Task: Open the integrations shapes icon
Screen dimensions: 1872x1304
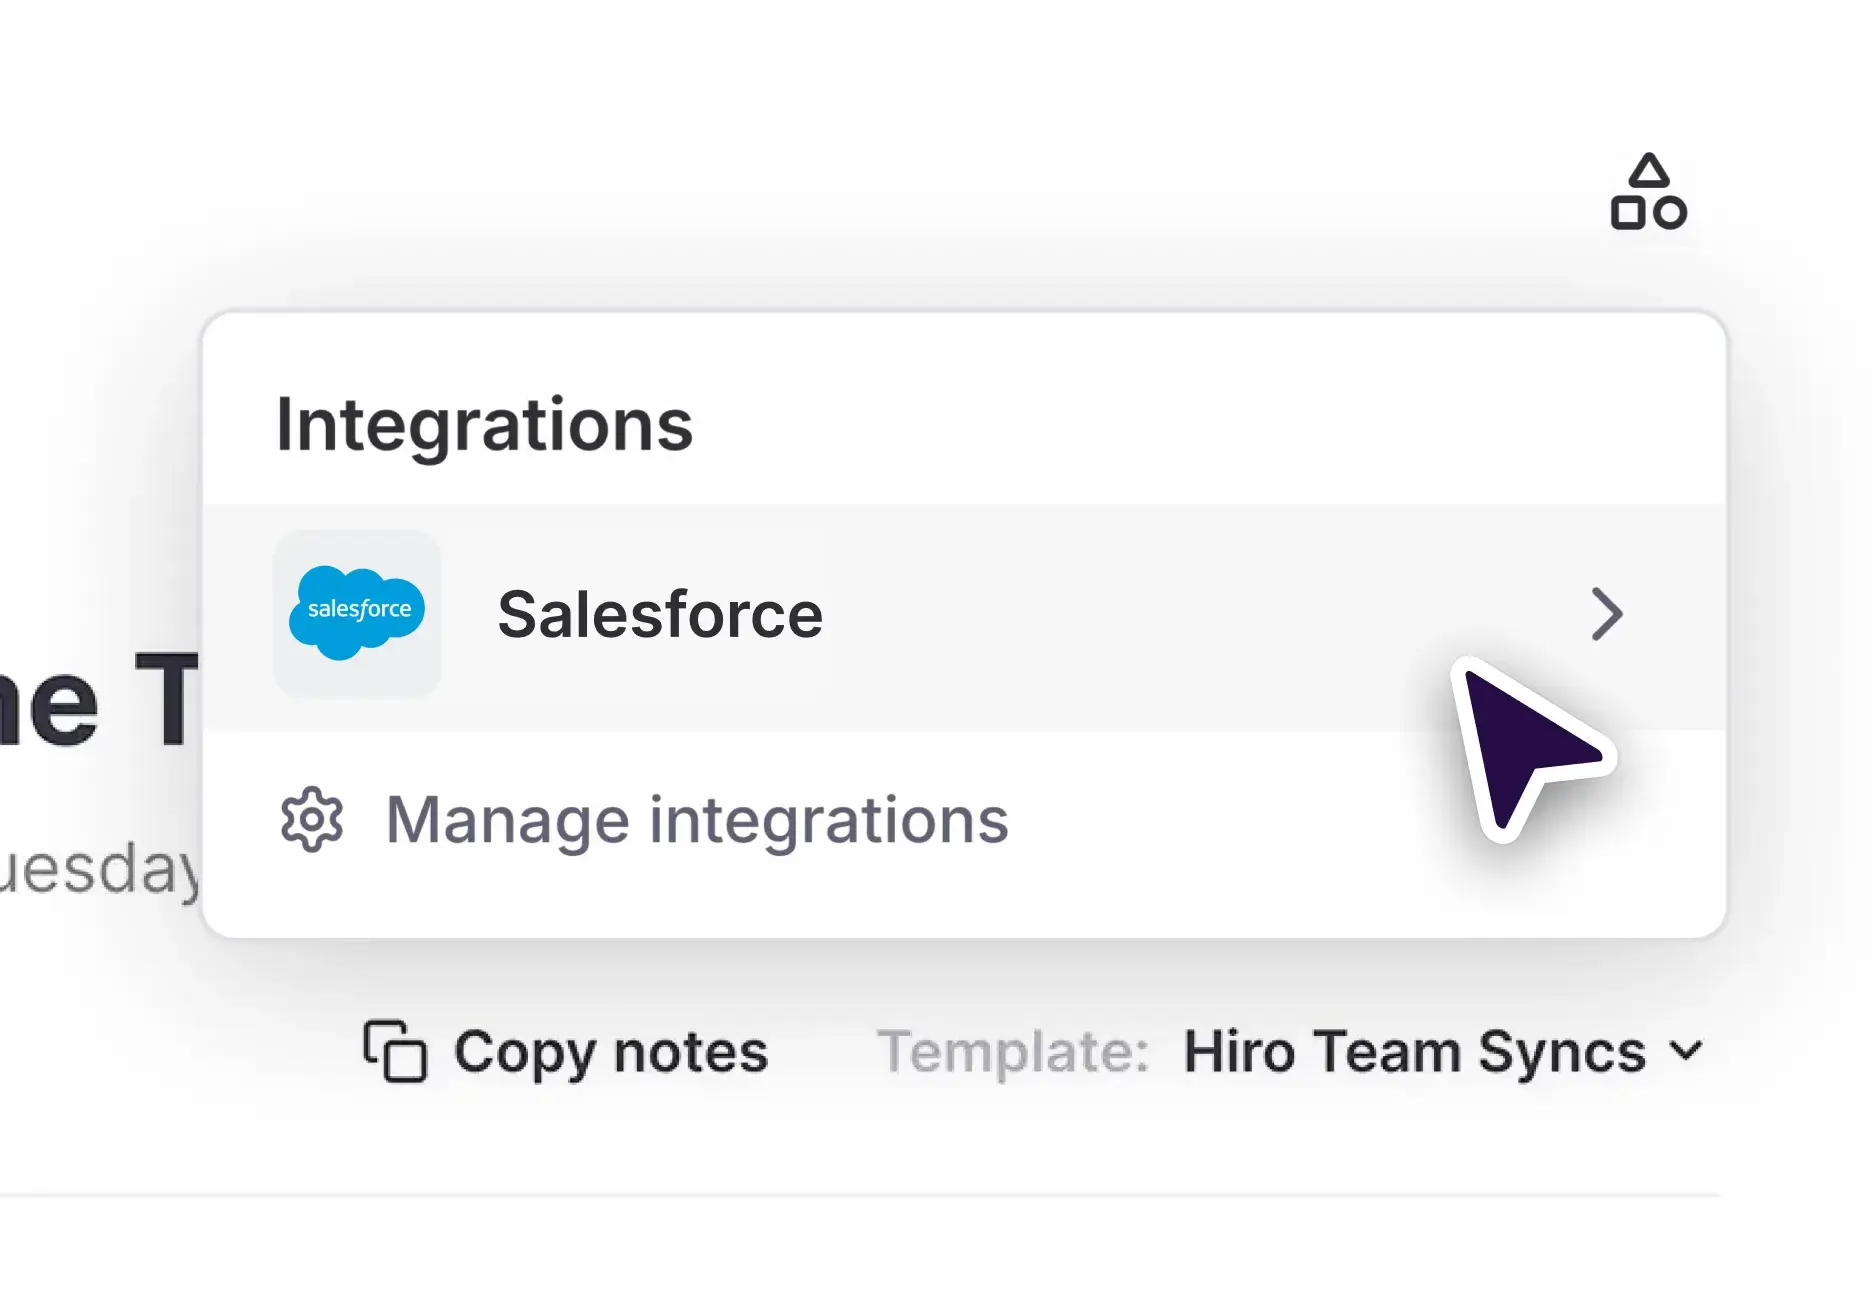Action: pyautogui.click(x=1648, y=192)
